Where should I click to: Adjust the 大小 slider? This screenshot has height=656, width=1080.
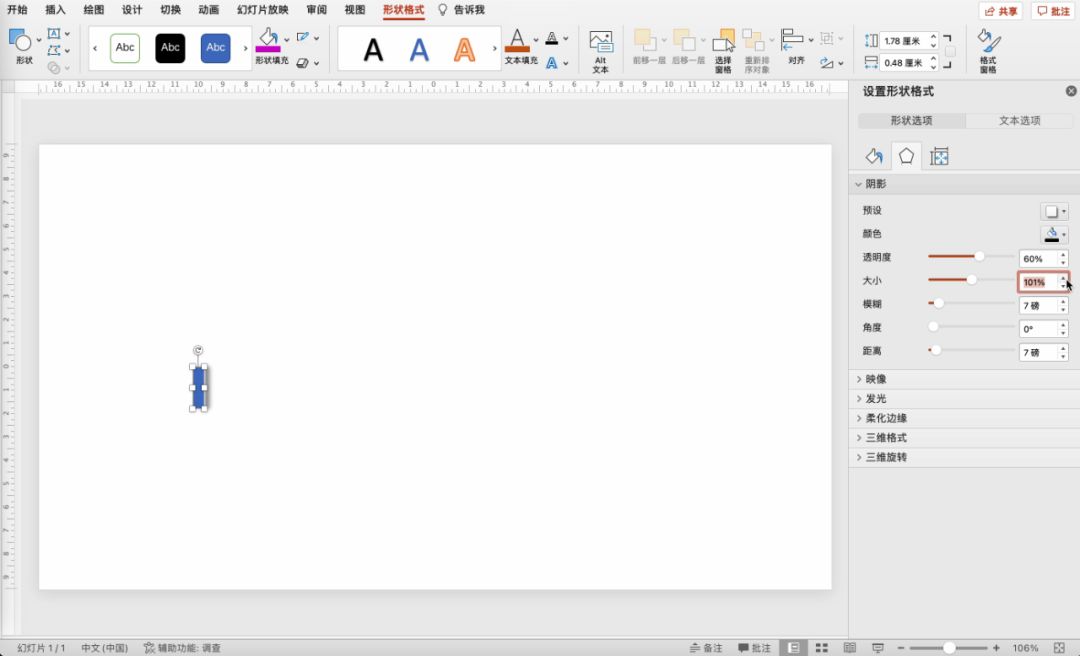[x=971, y=280]
